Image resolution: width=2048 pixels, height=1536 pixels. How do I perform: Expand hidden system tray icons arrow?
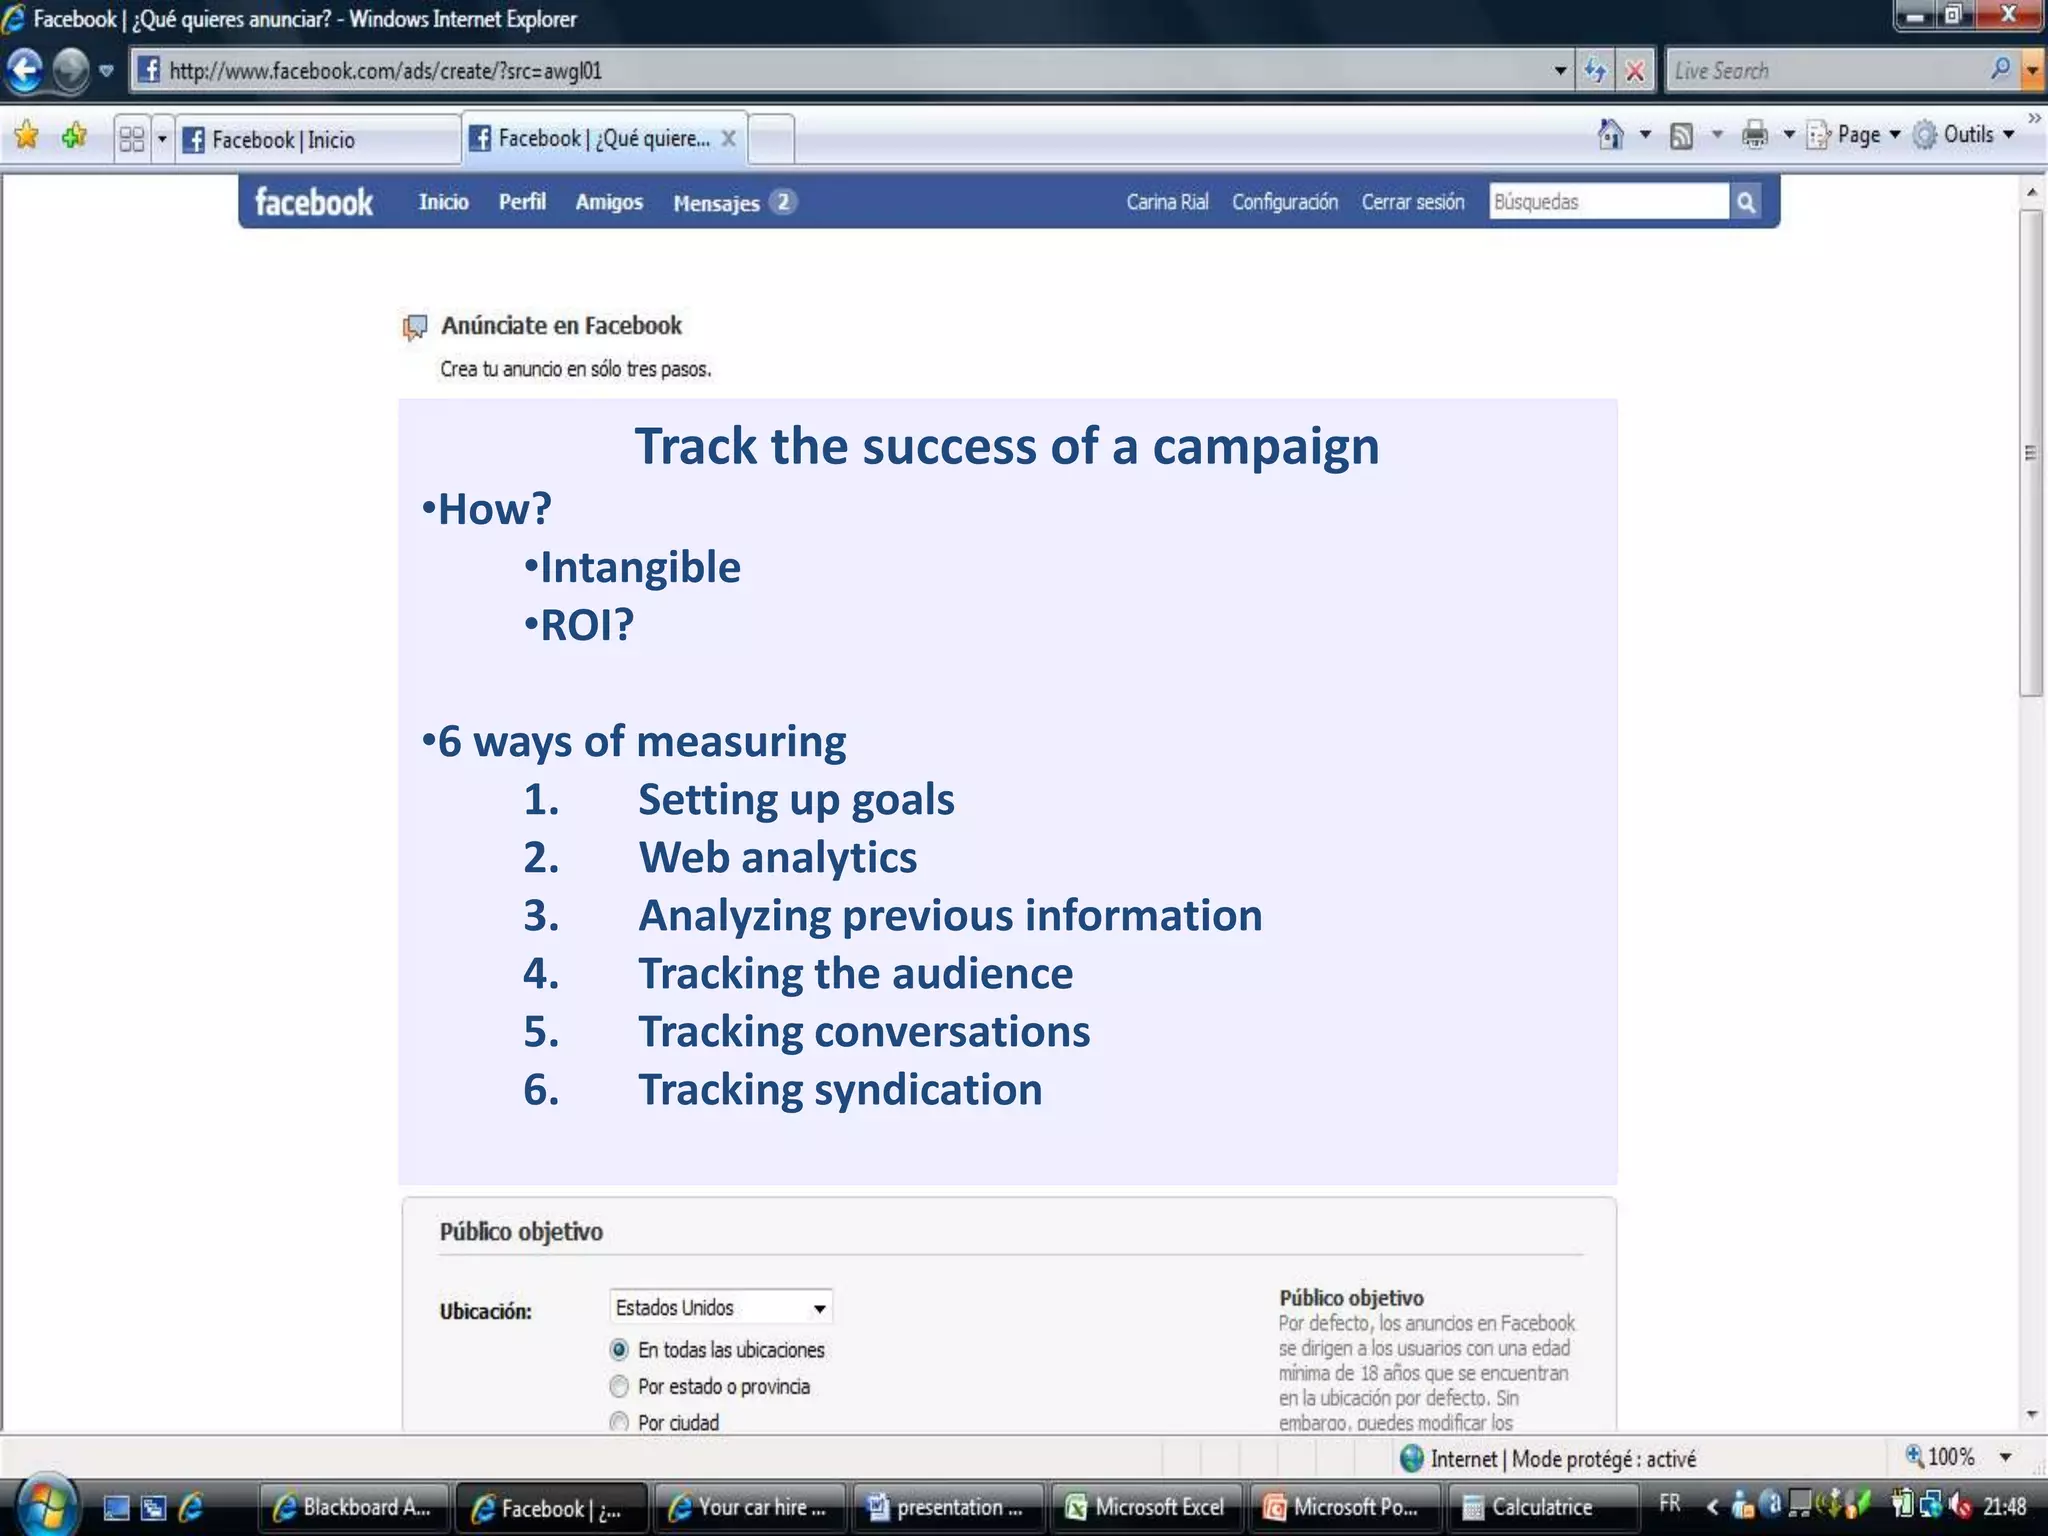[x=1713, y=1505]
